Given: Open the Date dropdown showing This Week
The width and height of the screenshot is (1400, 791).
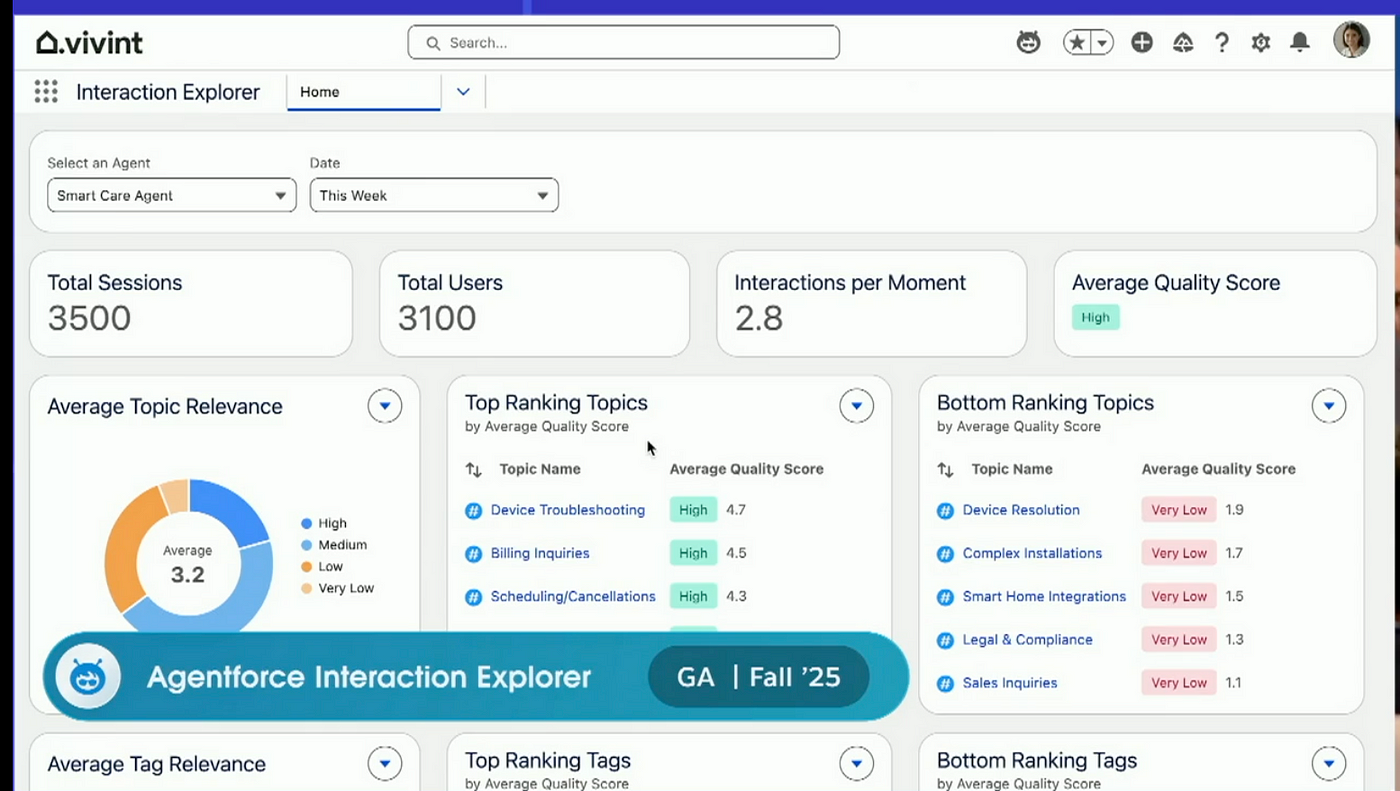Looking at the screenshot, I should click(x=434, y=195).
